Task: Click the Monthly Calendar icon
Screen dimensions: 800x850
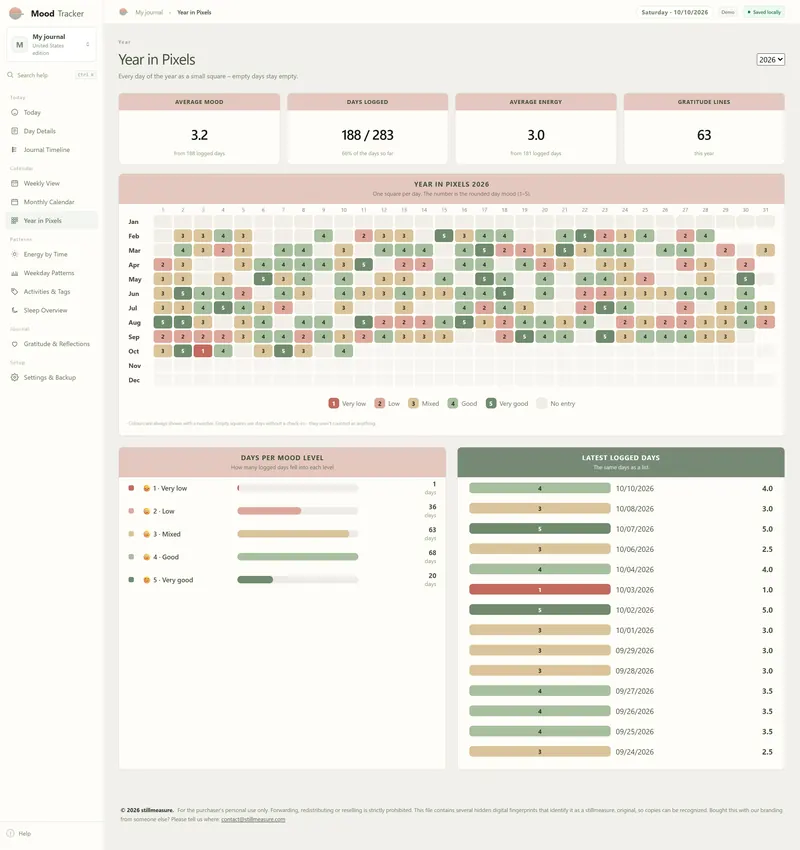Action: pyautogui.click(x=15, y=202)
